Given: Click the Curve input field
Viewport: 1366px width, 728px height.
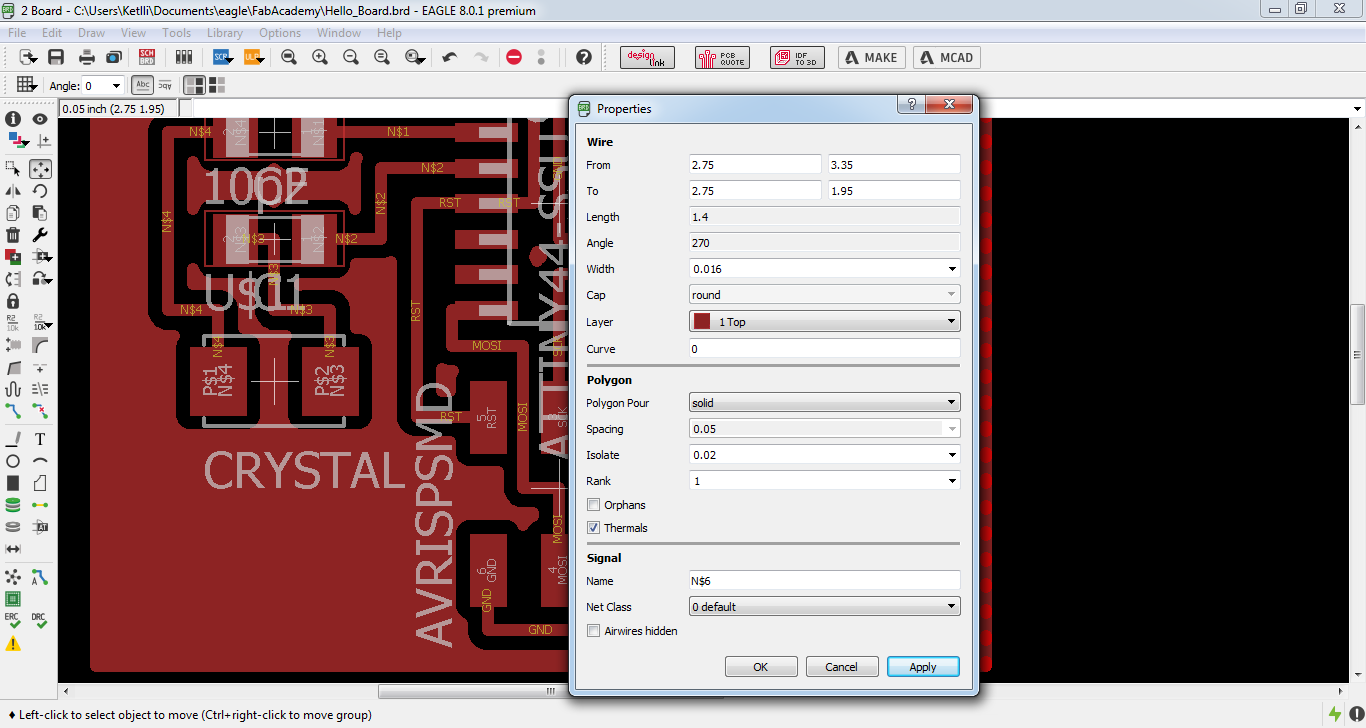Looking at the screenshot, I should tap(825, 349).
